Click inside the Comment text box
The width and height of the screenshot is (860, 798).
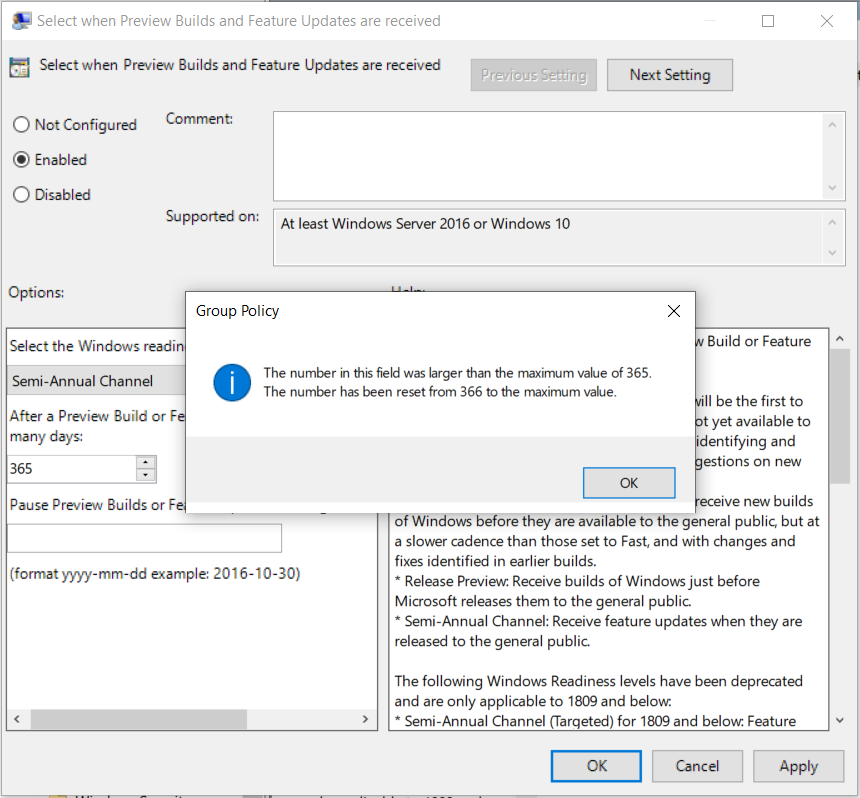[x=548, y=155]
